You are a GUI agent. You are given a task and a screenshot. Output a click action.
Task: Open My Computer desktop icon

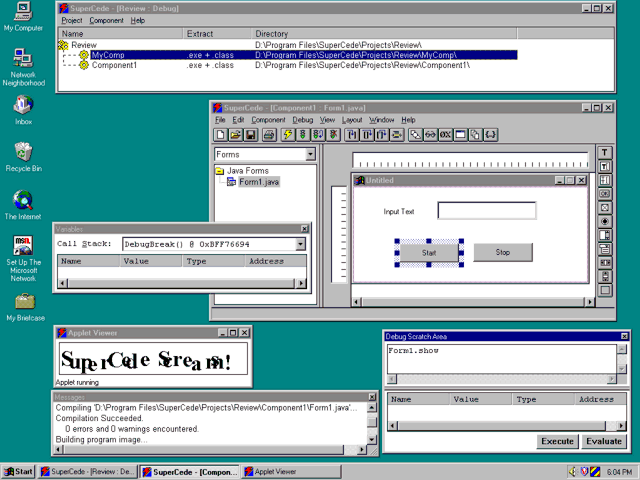point(23,17)
